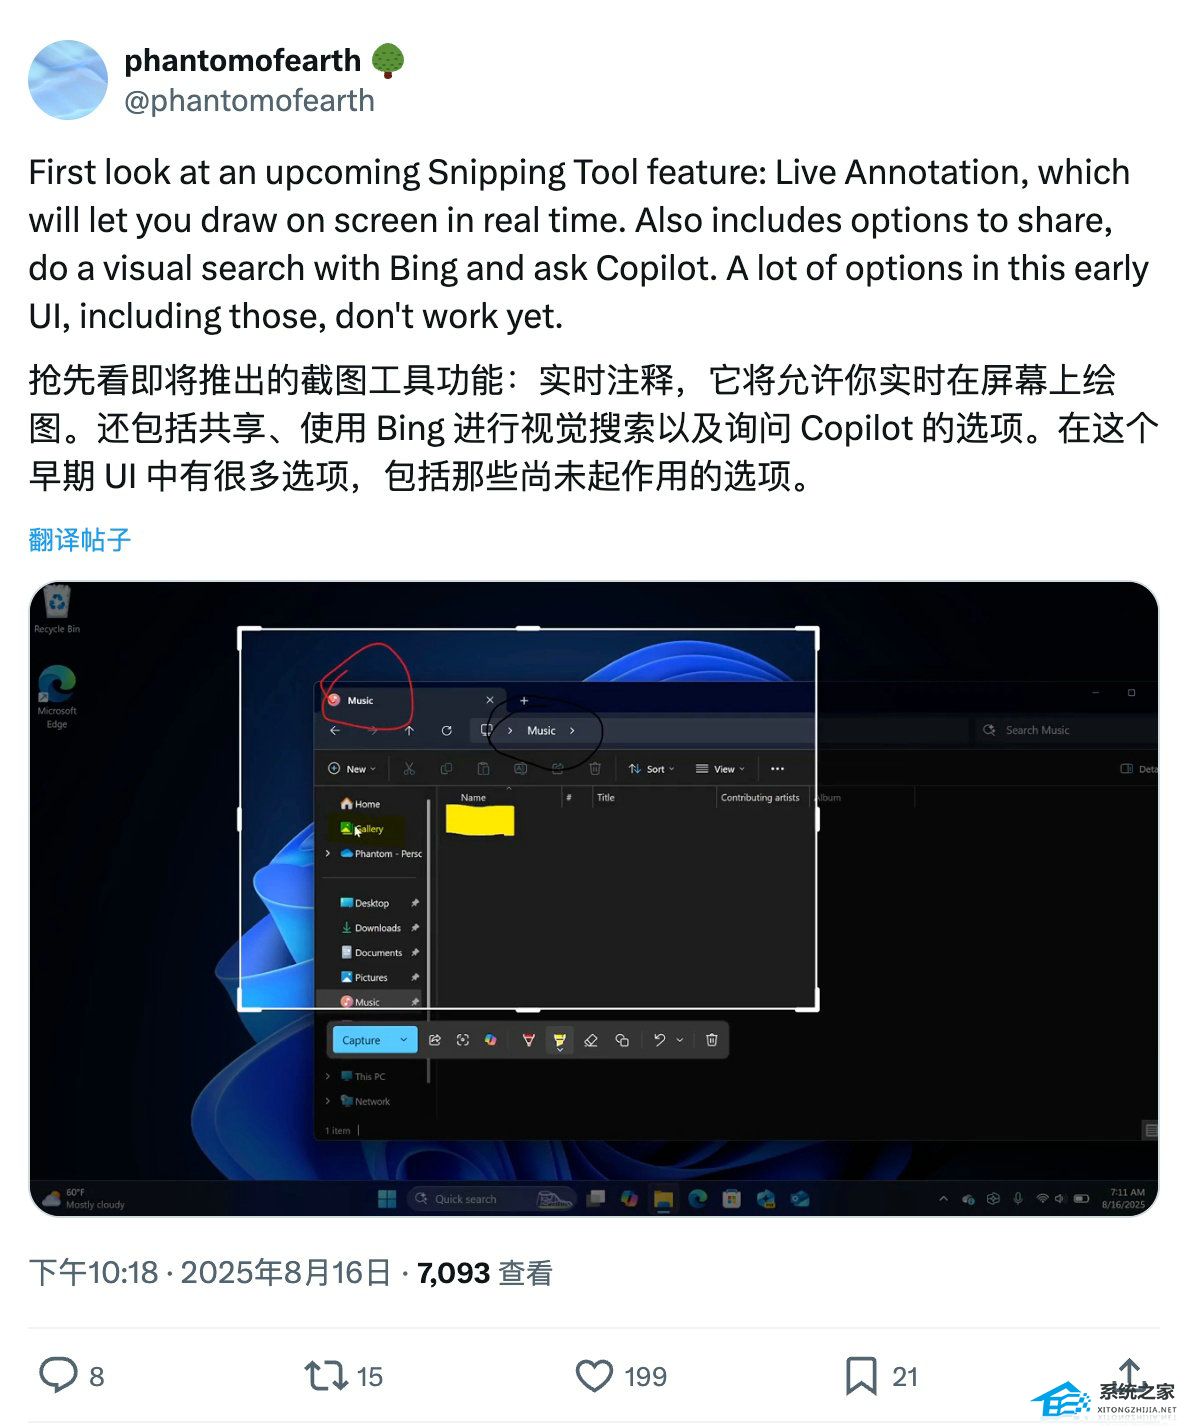The height and width of the screenshot is (1428, 1192).
Task: Click the Search Music field
Action: click(x=1065, y=730)
